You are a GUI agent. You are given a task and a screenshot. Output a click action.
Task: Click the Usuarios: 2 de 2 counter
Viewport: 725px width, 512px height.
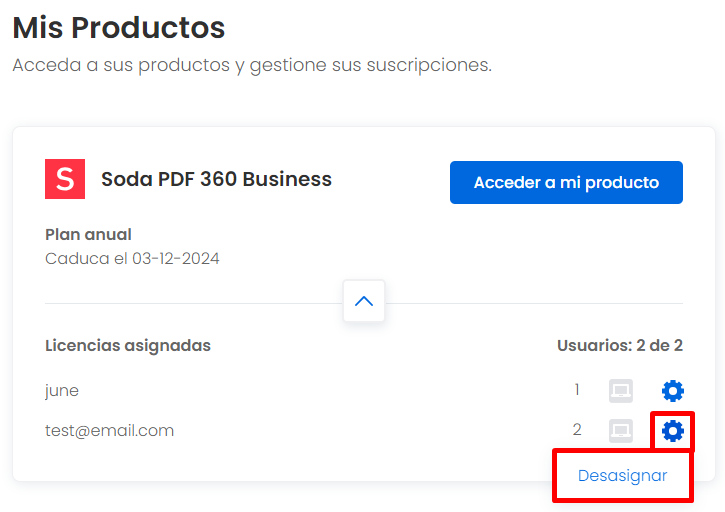tap(620, 345)
